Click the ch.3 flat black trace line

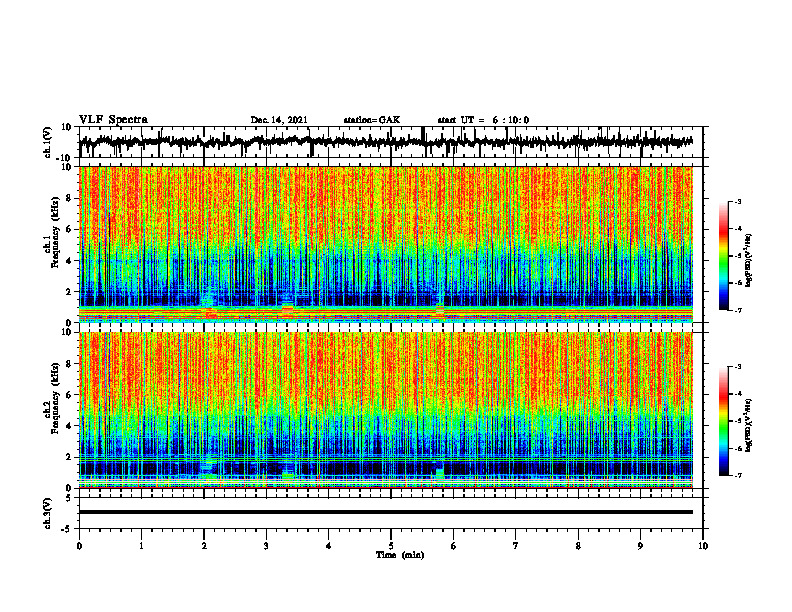click(386, 512)
